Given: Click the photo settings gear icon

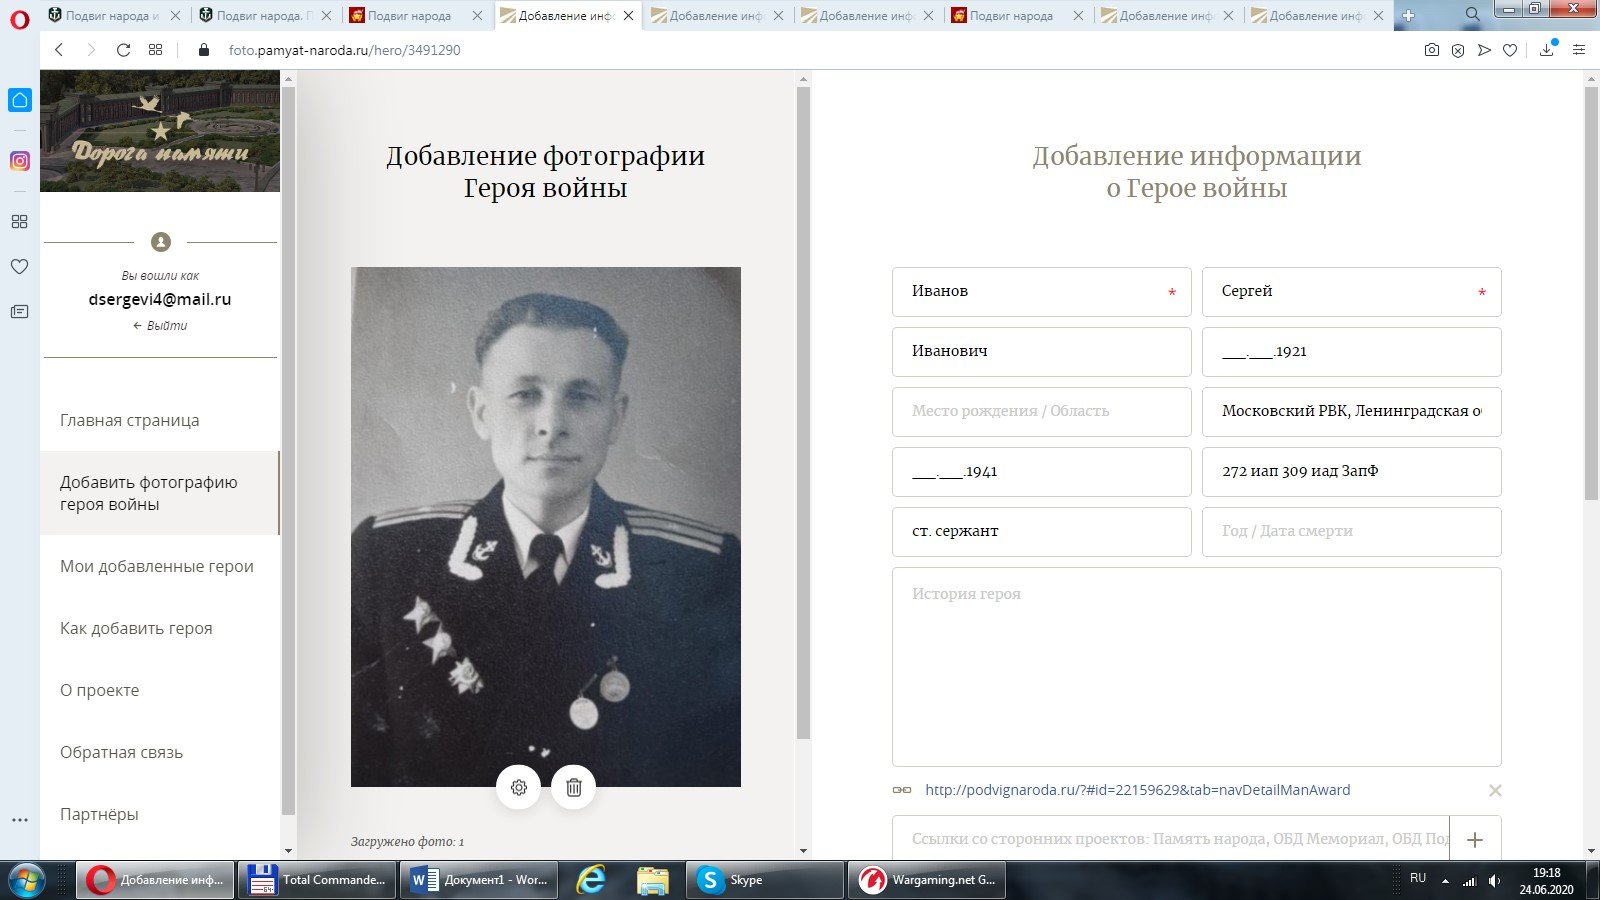Looking at the screenshot, I should click(x=518, y=787).
